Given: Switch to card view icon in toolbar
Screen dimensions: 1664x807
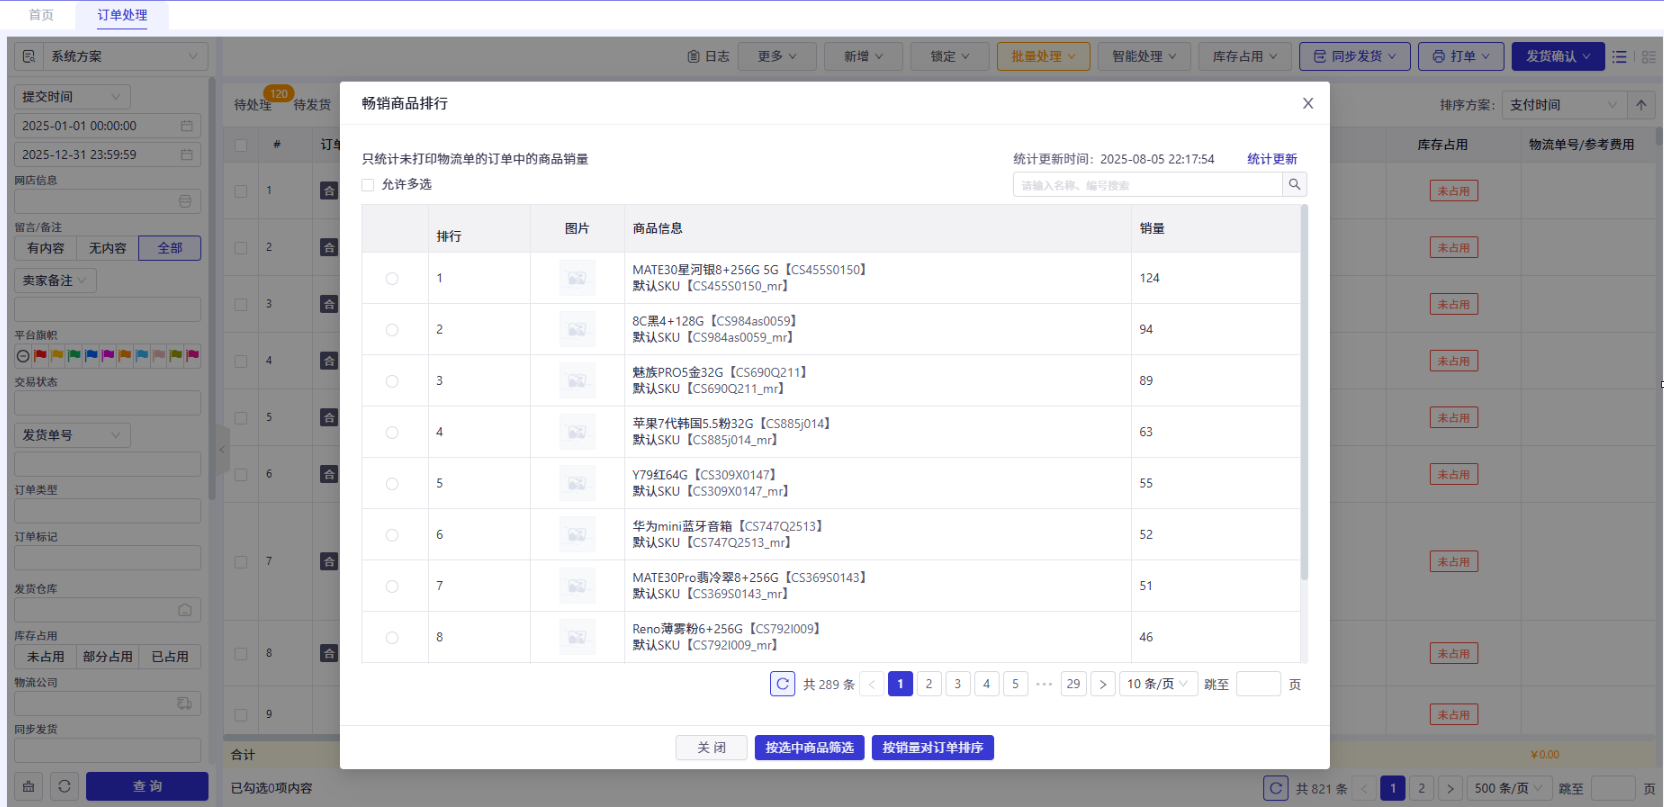Looking at the screenshot, I should 1649,57.
